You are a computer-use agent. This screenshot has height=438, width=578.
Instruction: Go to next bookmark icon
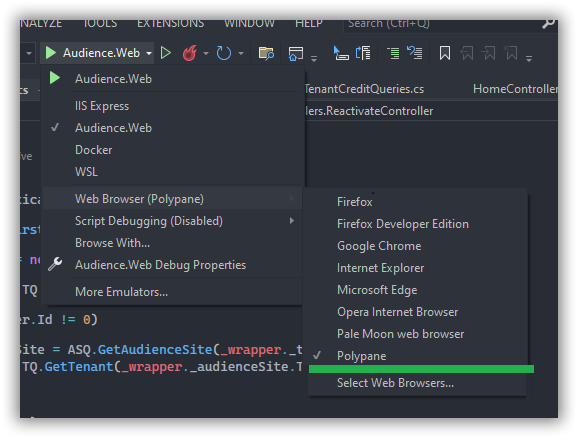click(x=489, y=53)
